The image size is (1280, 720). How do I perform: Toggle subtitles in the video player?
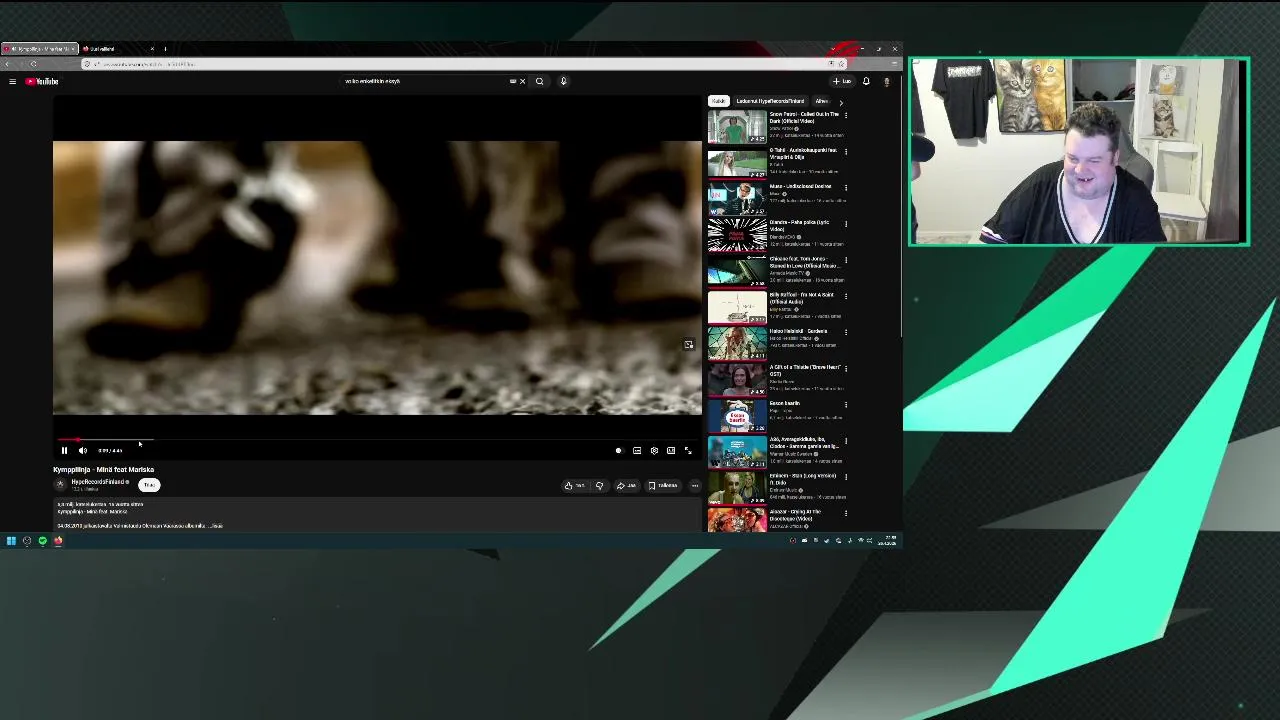(637, 451)
